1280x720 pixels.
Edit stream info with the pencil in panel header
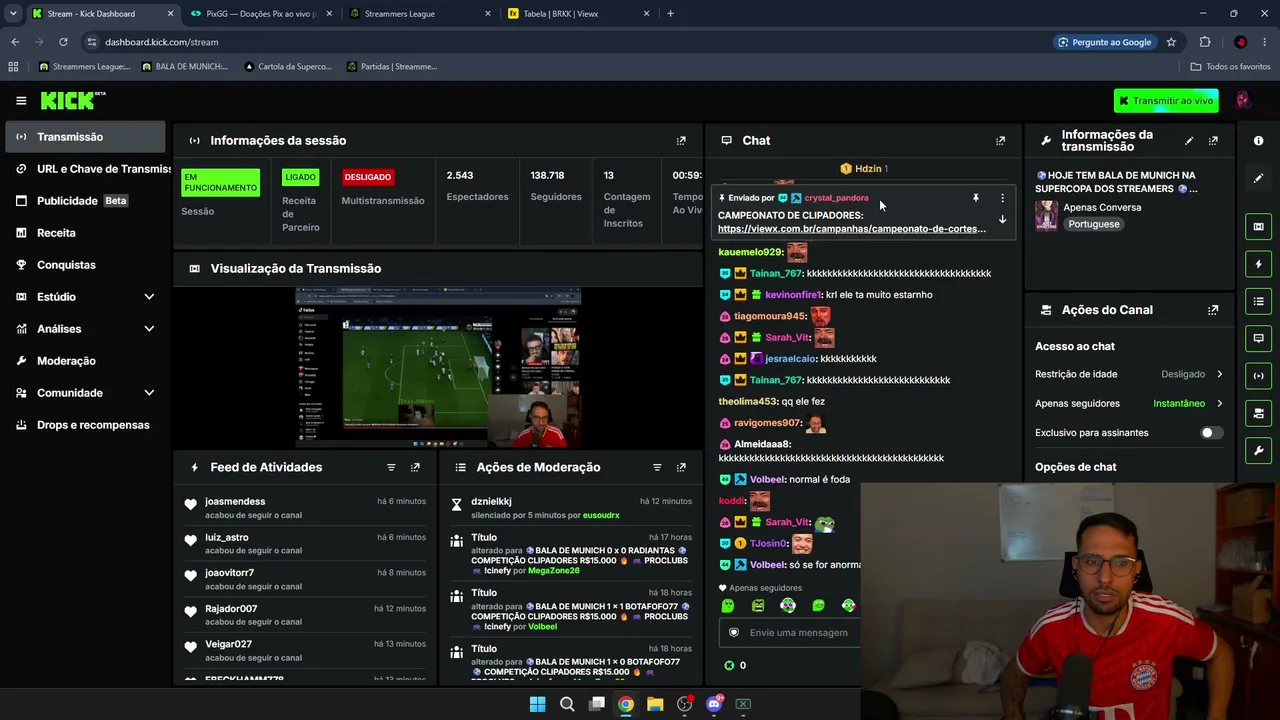click(1189, 141)
